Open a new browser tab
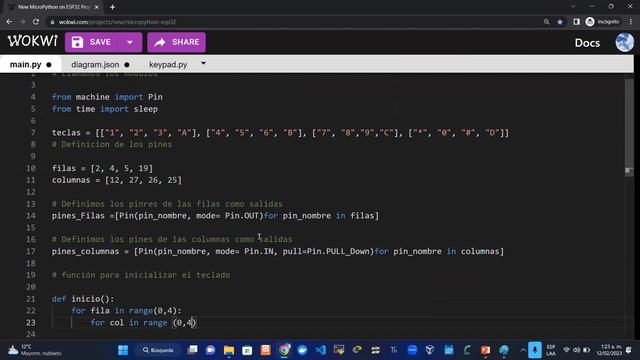This screenshot has height=360, width=640. (x=112, y=7)
